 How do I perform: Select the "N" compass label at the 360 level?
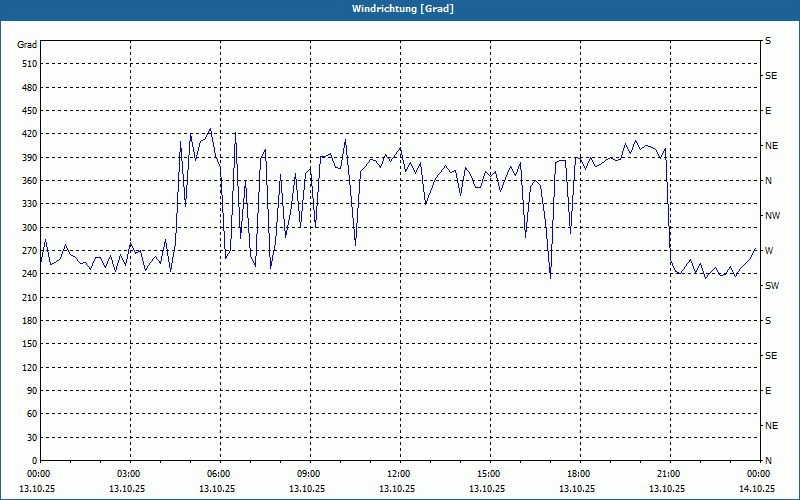(x=768, y=181)
